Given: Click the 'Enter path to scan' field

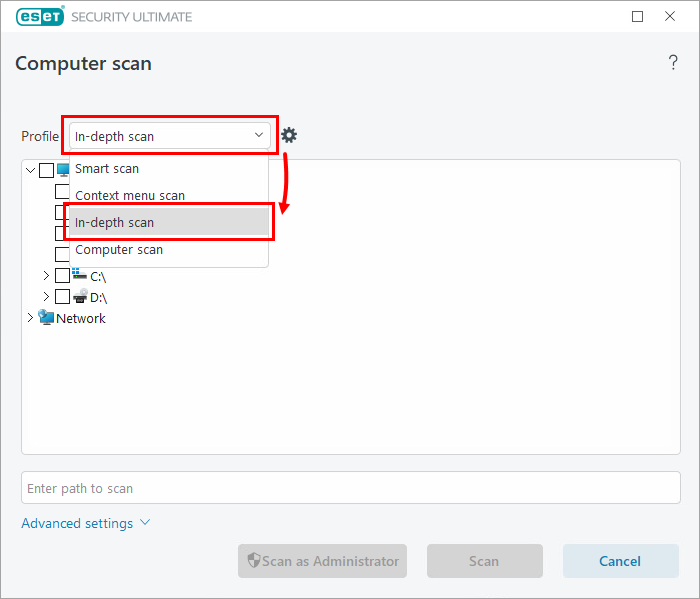Looking at the screenshot, I should coord(350,488).
